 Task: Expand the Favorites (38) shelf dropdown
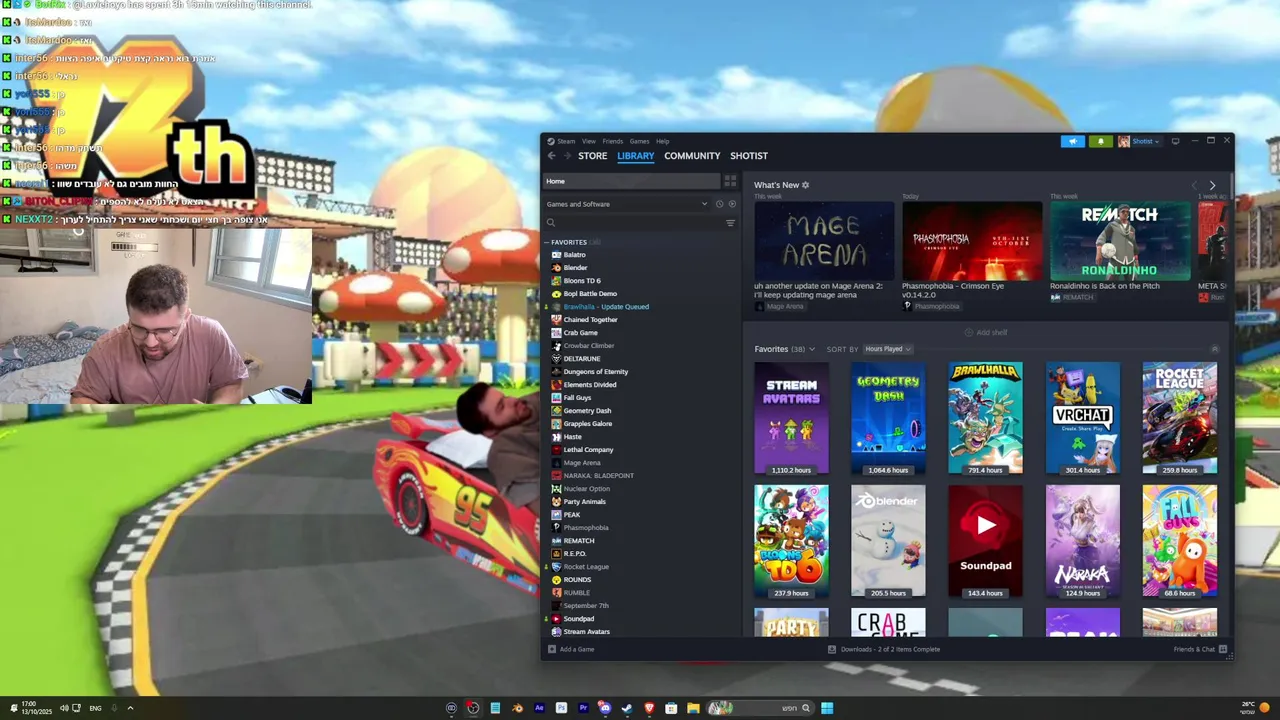pos(811,349)
